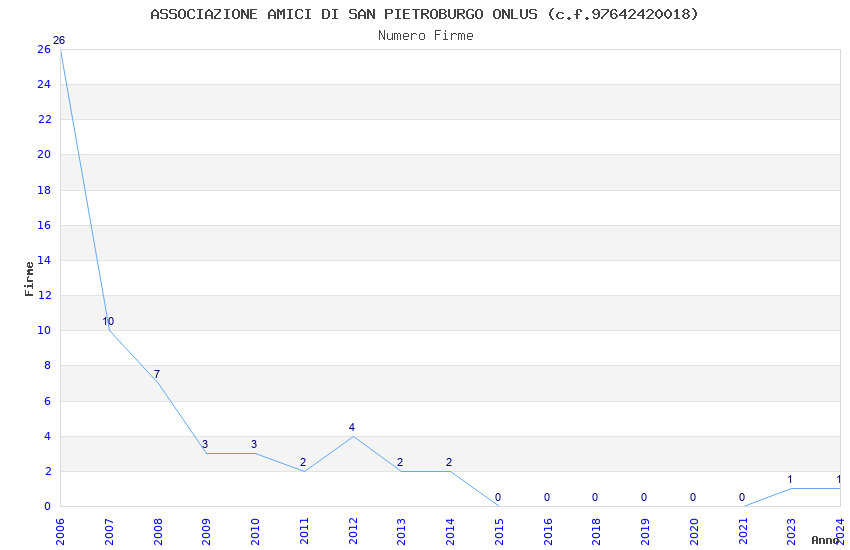Click the y-axis tick value 12
Image resolution: width=850 pixels, height=550 pixels.
point(44,295)
